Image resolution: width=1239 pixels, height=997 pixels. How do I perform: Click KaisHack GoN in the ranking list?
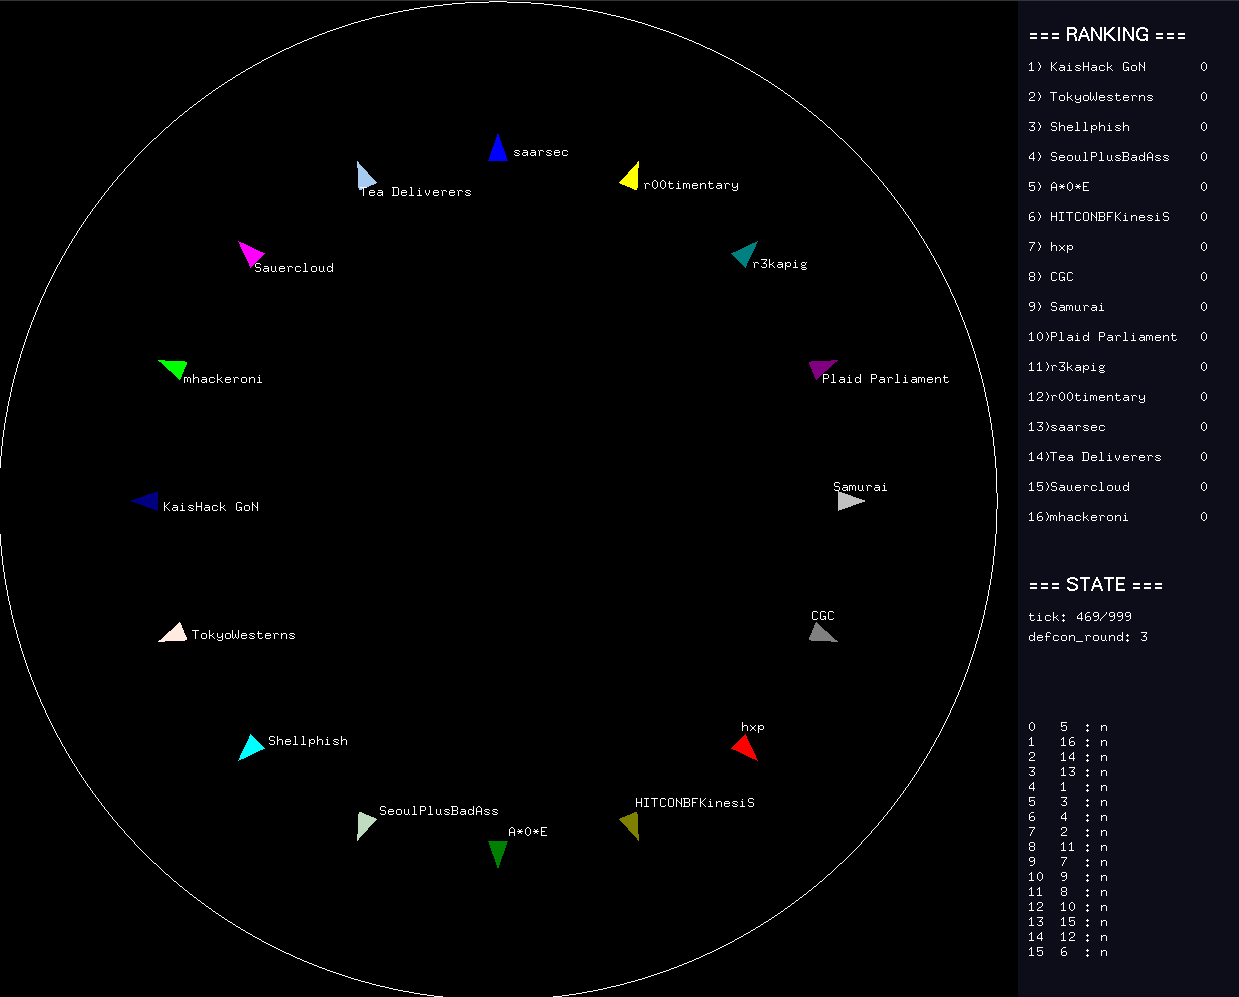coord(1097,67)
